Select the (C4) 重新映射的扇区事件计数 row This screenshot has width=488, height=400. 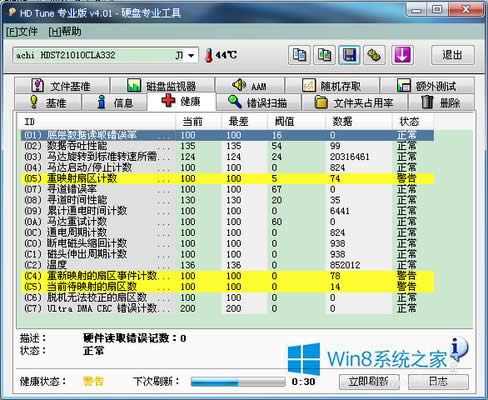click(227, 276)
